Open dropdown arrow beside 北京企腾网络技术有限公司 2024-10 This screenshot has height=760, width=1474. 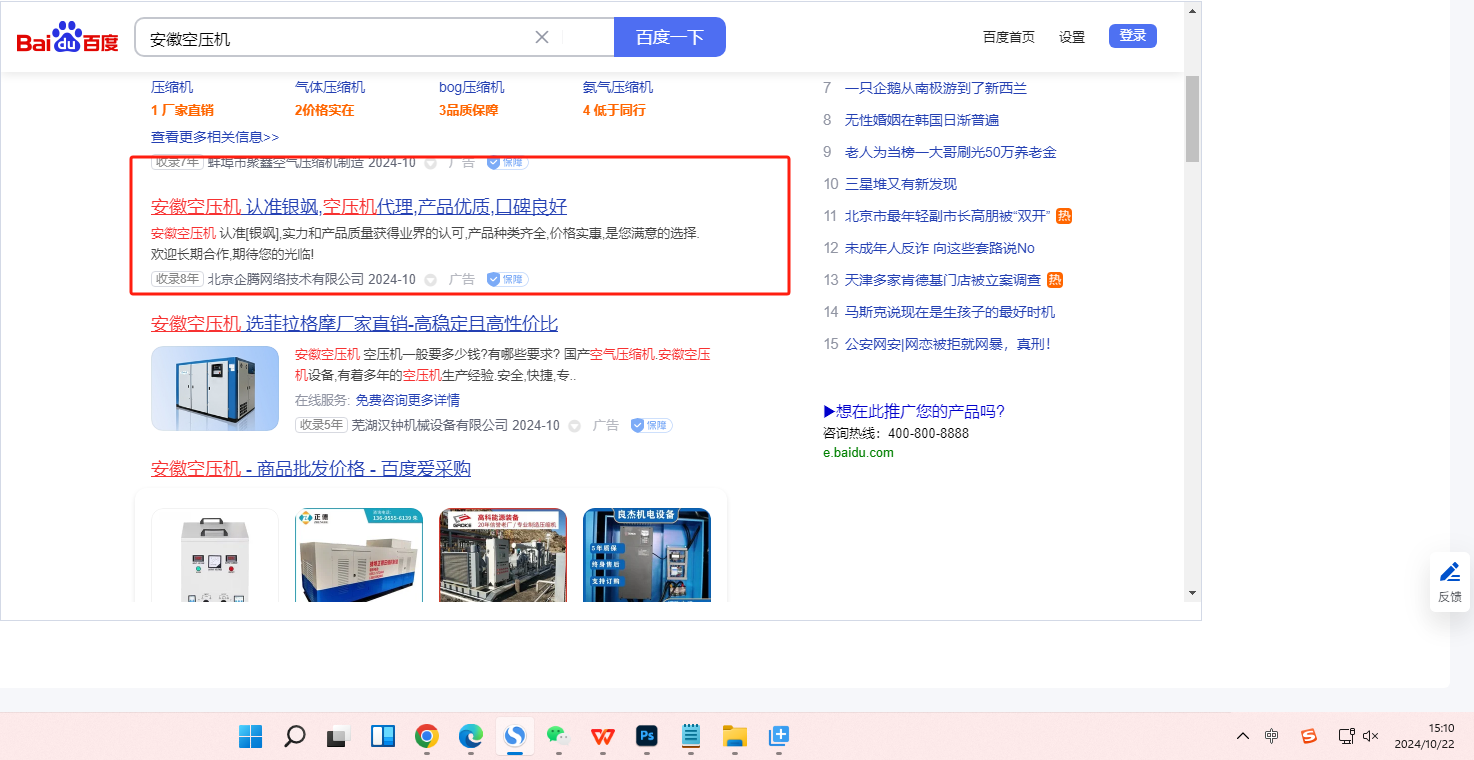click(431, 280)
